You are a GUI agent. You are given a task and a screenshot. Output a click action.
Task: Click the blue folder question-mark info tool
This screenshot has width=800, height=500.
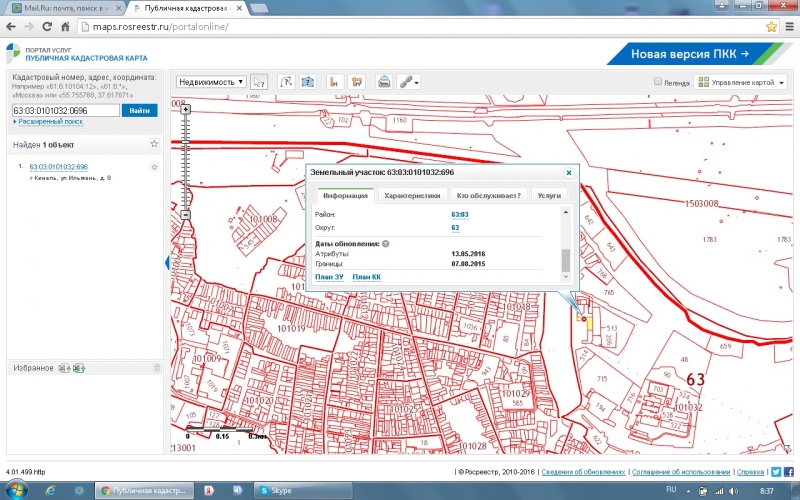(x=307, y=82)
